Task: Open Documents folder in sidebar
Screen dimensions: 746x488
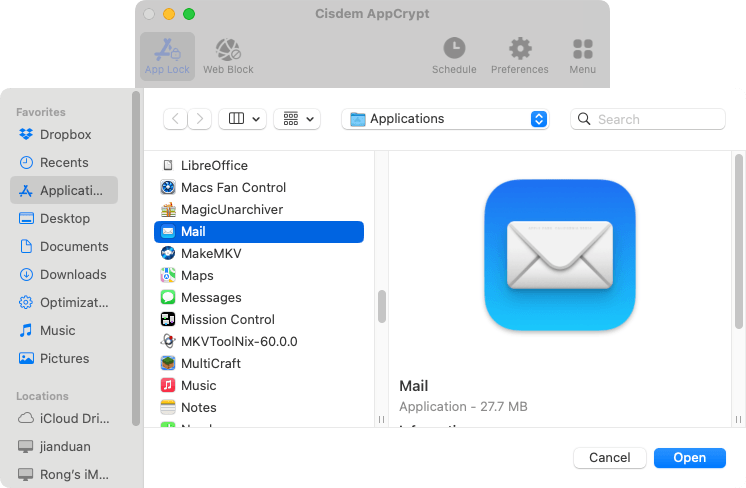Action: coord(64,246)
